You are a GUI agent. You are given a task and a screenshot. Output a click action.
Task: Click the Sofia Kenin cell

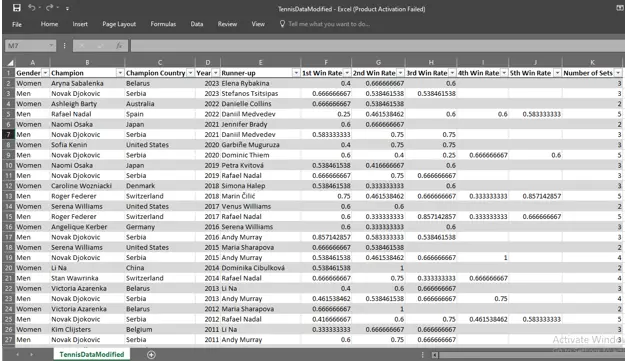[x=87, y=145]
